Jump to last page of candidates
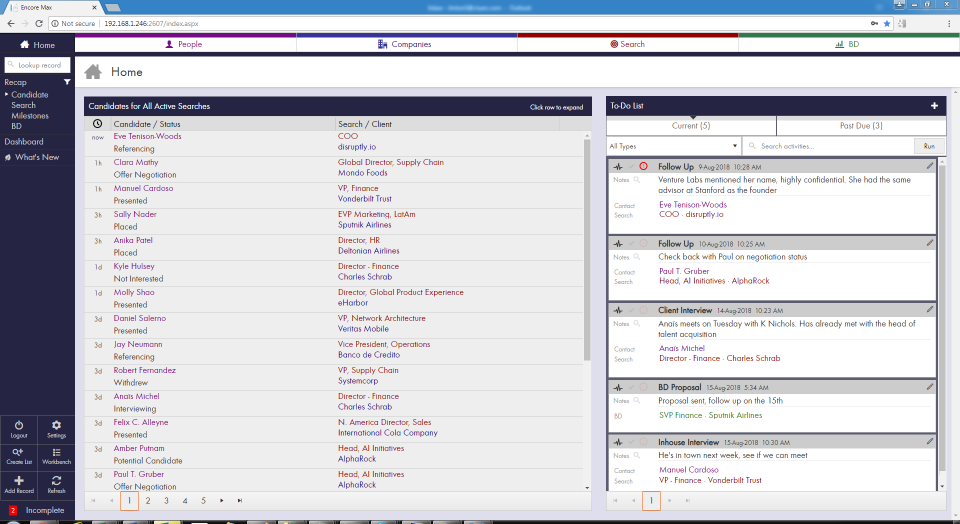The image size is (960, 524). pyautogui.click(x=240, y=501)
